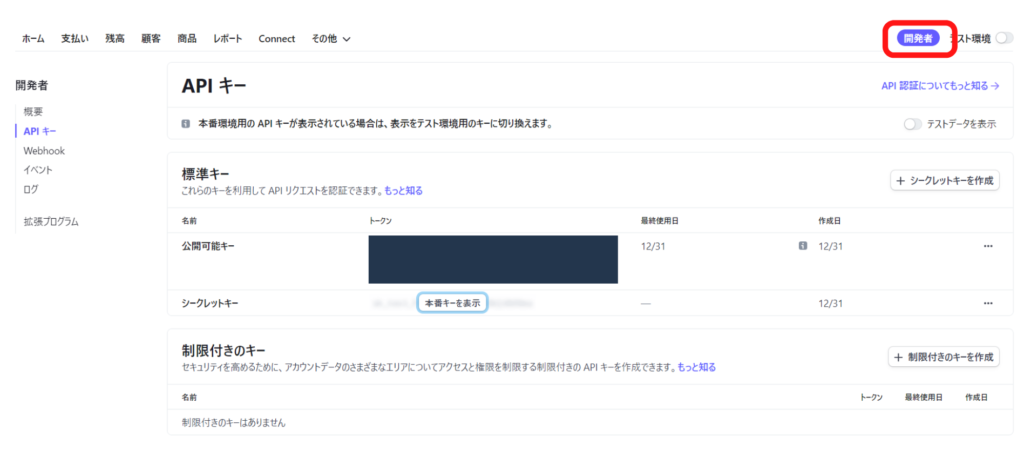This screenshot has width=1024, height=471.
Task: Click the 本番キーを表示 button
Action: [x=452, y=303]
